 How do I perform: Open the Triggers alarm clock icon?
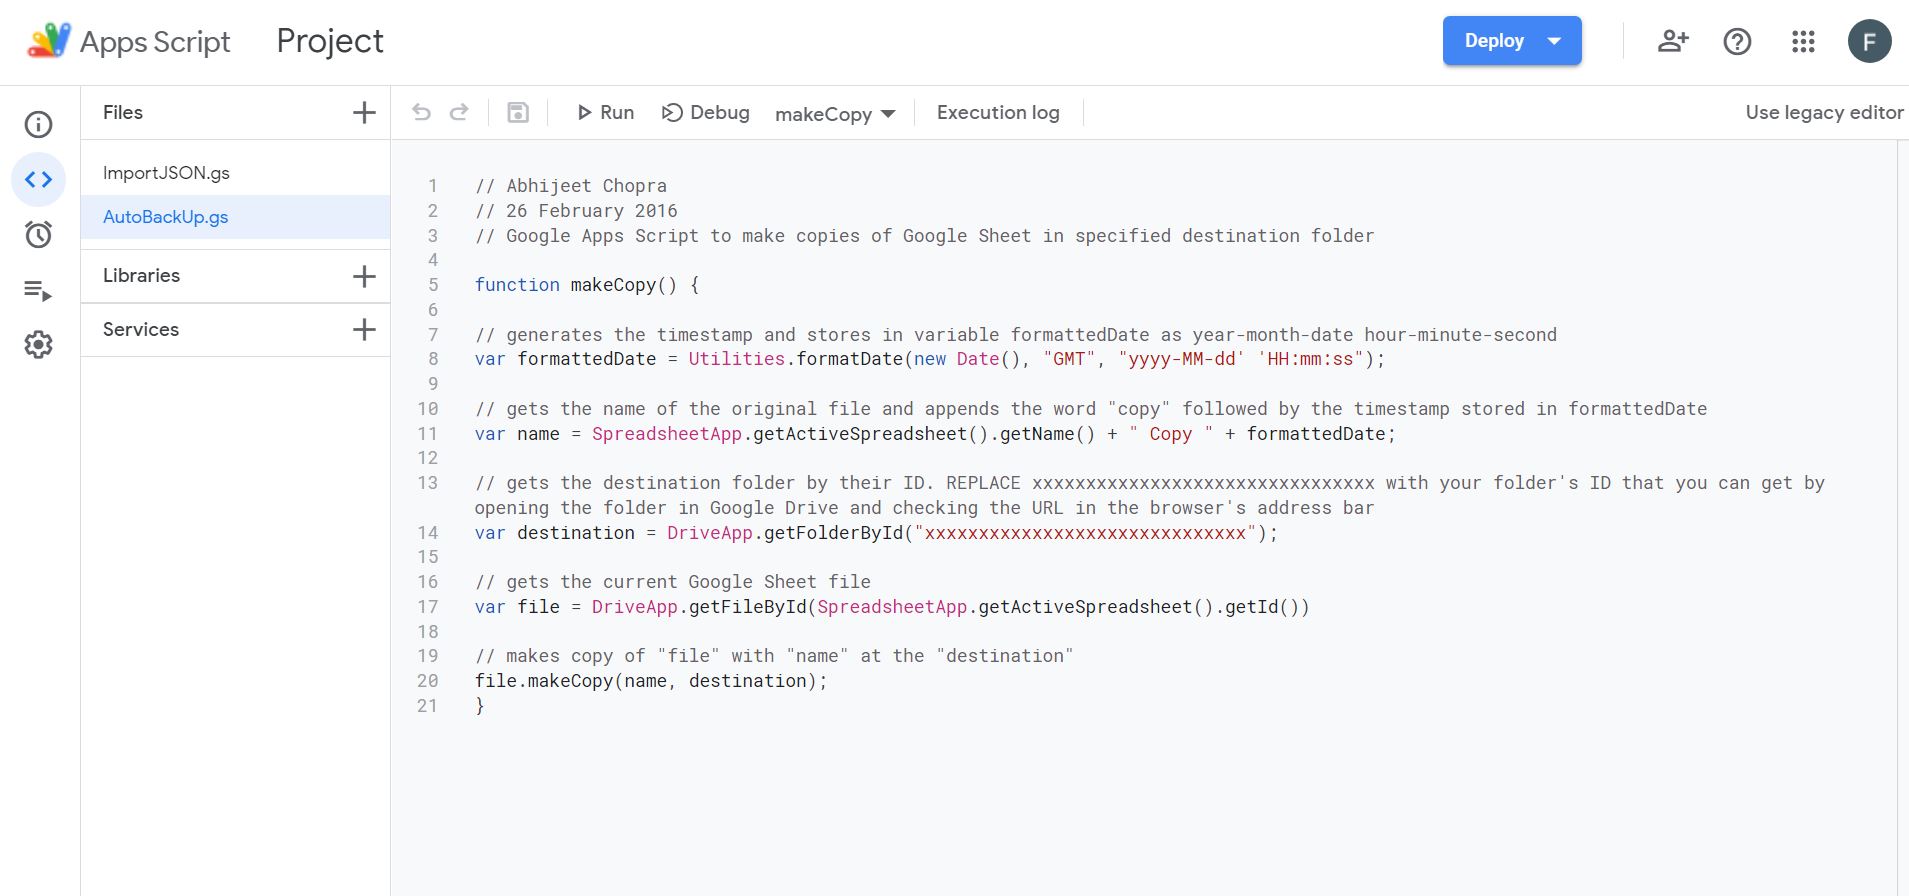(38, 235)
